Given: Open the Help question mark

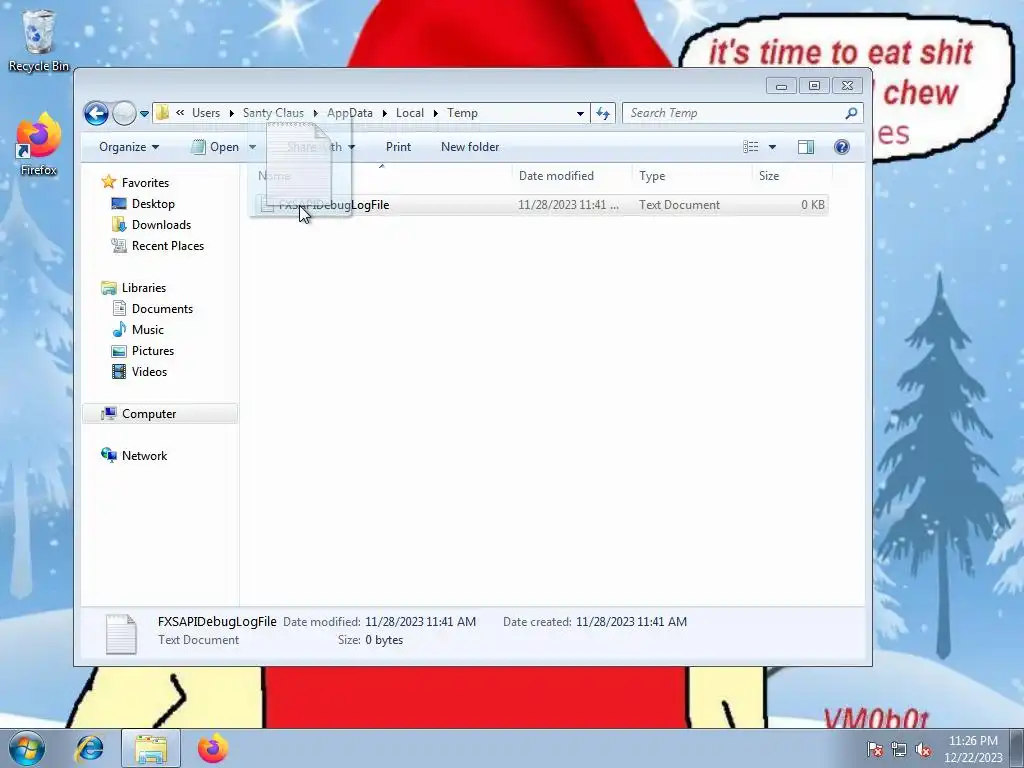Looking at the screenshot, I should (842, 147).
